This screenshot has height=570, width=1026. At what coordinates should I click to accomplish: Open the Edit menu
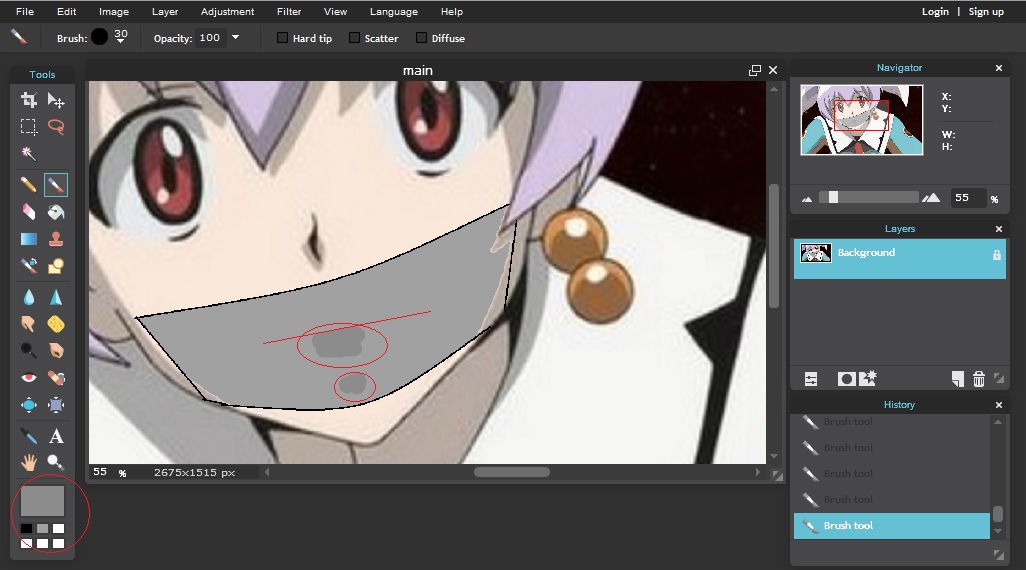[66, 11]
